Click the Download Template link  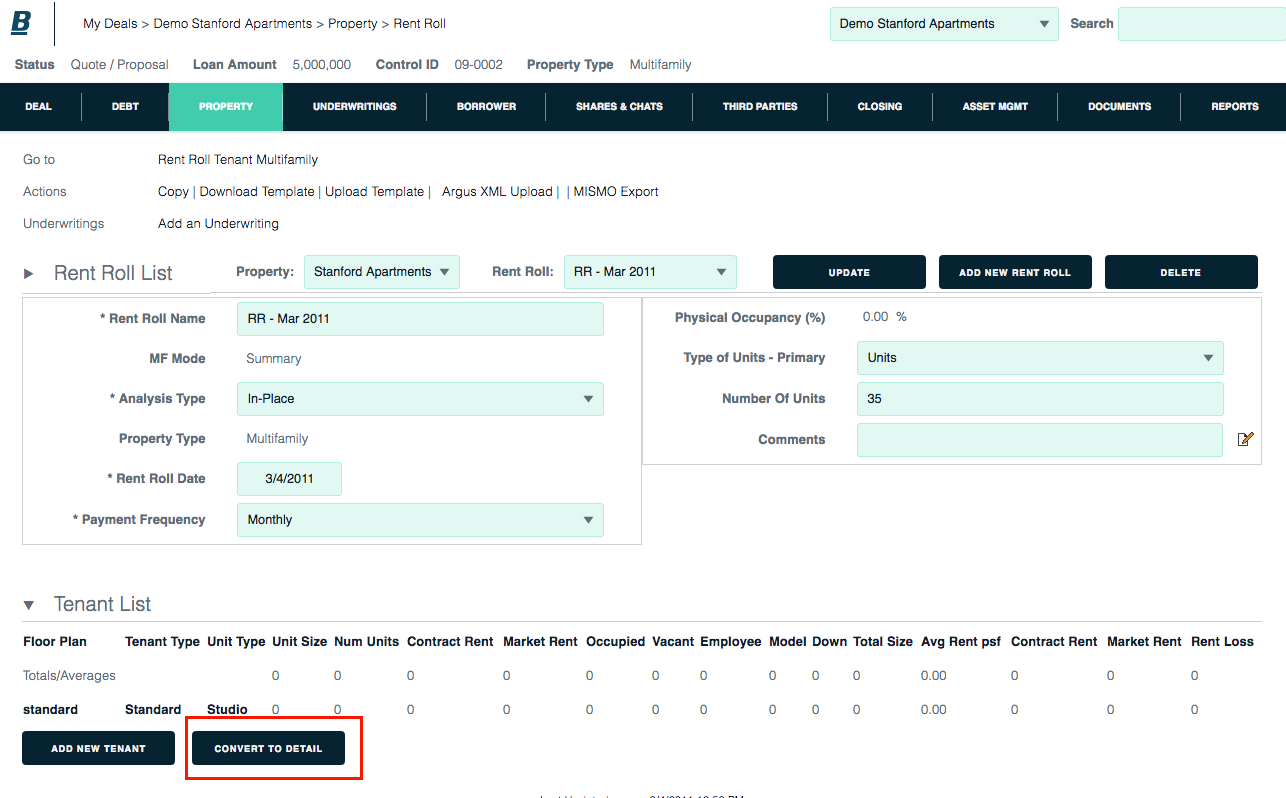coord(257,191)
